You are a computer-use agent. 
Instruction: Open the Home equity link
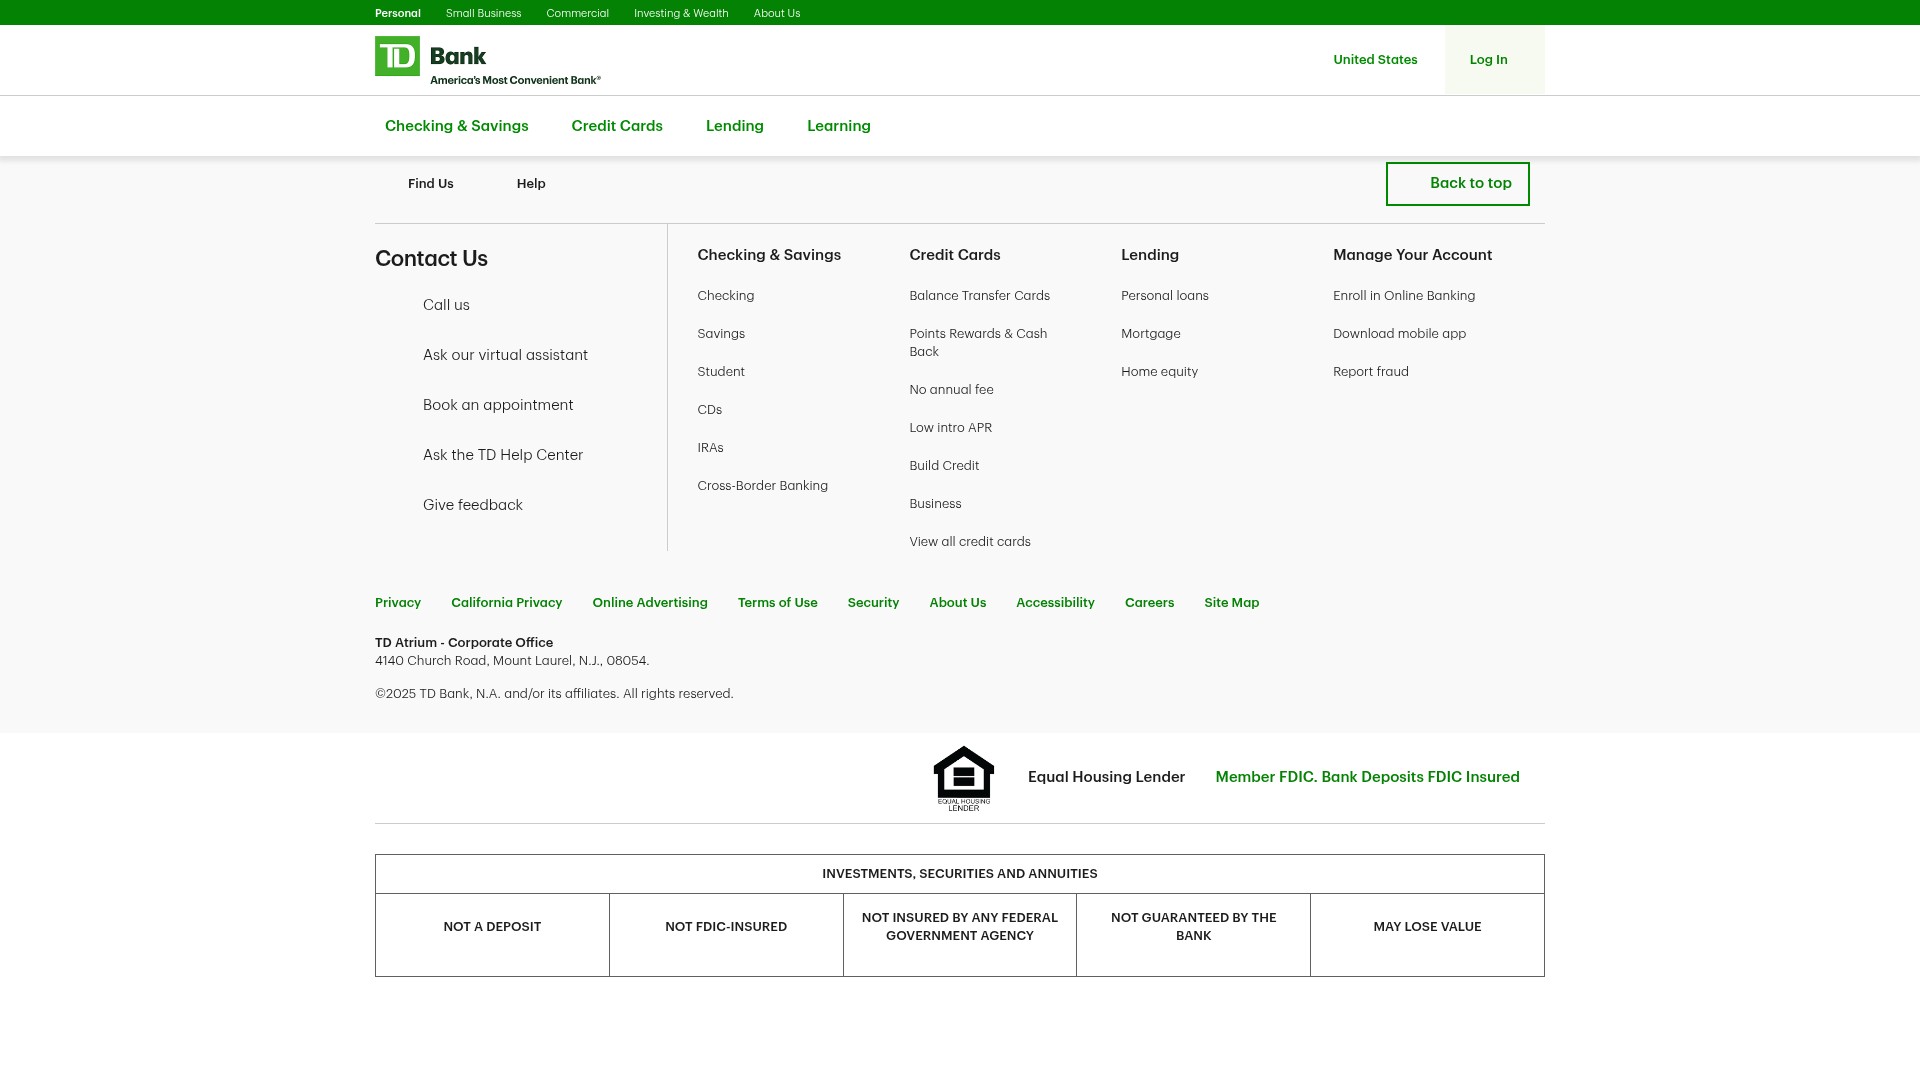pyautogui.click(x=1159, y=372)
